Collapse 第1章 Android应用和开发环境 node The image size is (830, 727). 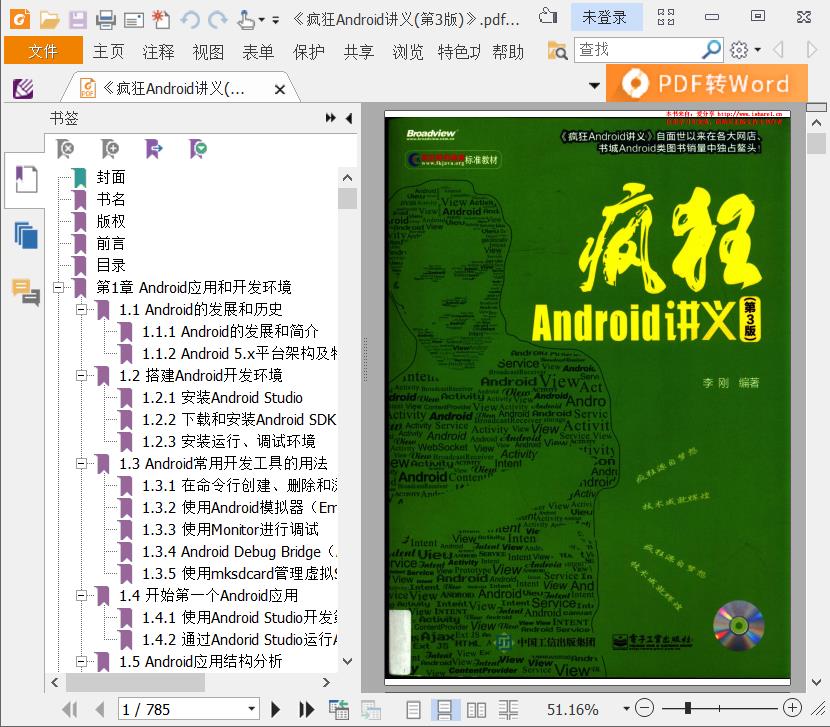(x=58, y=288)
